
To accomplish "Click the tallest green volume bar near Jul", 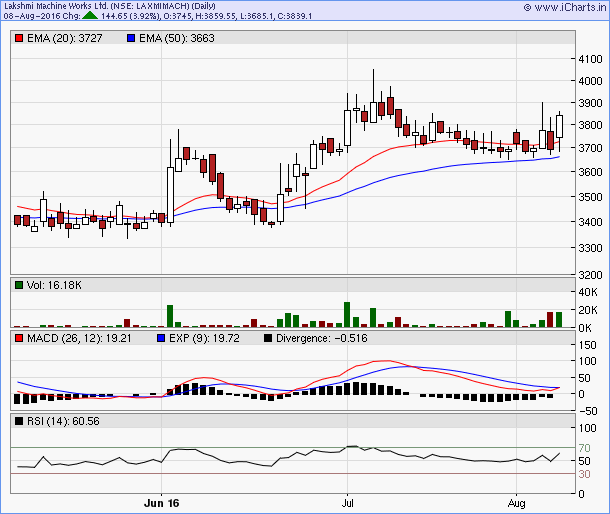I will 347,314.
